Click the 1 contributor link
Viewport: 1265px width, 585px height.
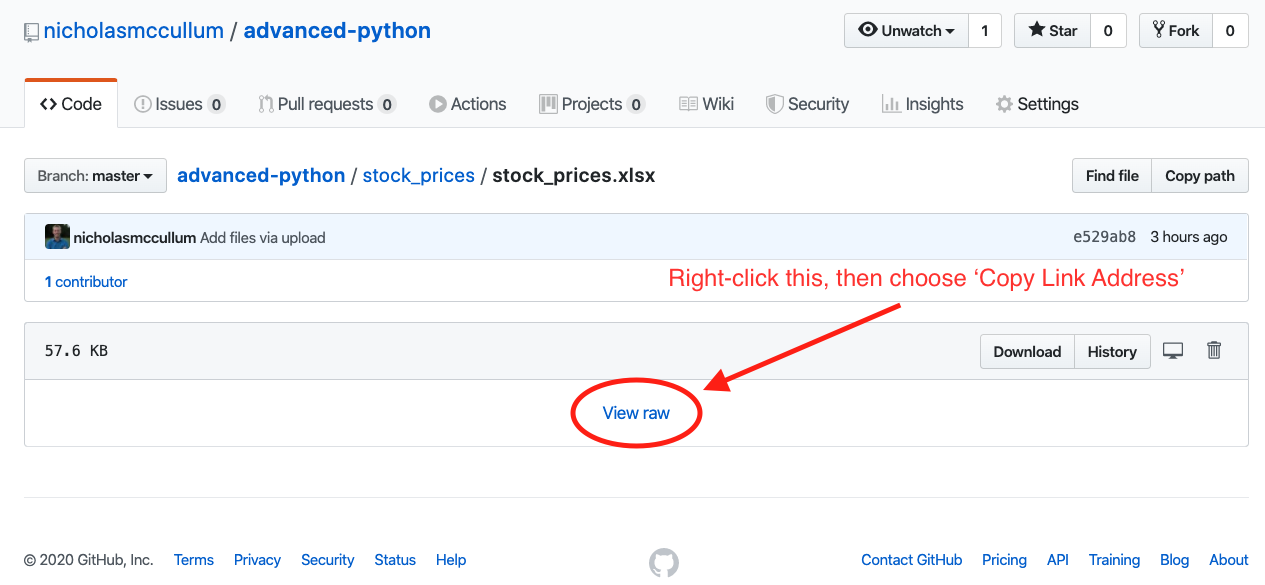click(86, 282)
